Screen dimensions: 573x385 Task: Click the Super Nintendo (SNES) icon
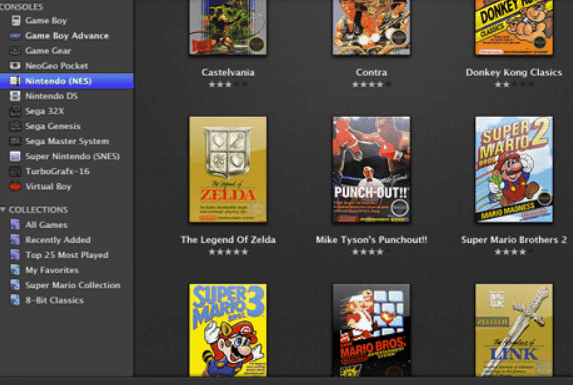click(x=15, y=156)
